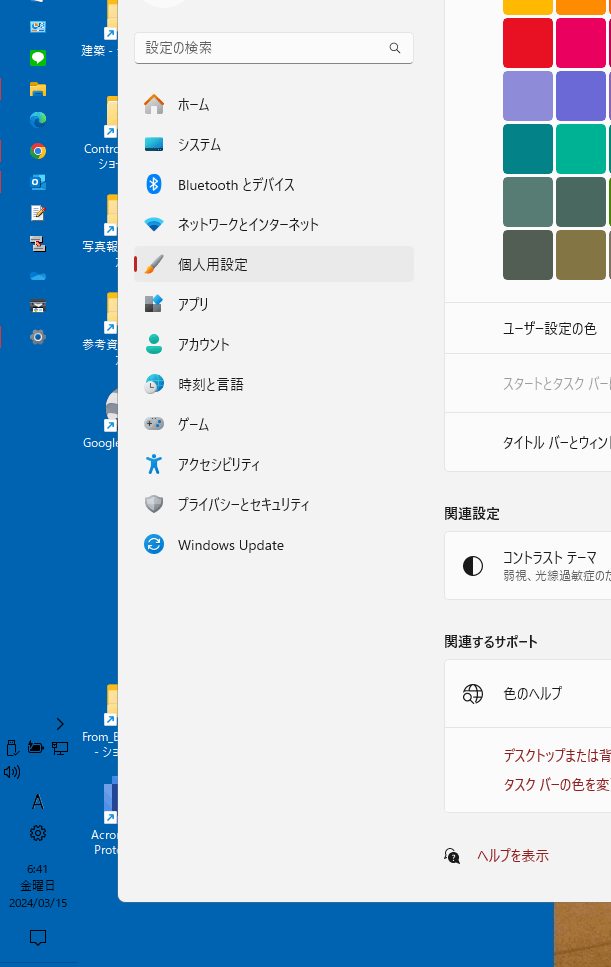Choose the light lavender accent swatch

[x=528, y=96]
